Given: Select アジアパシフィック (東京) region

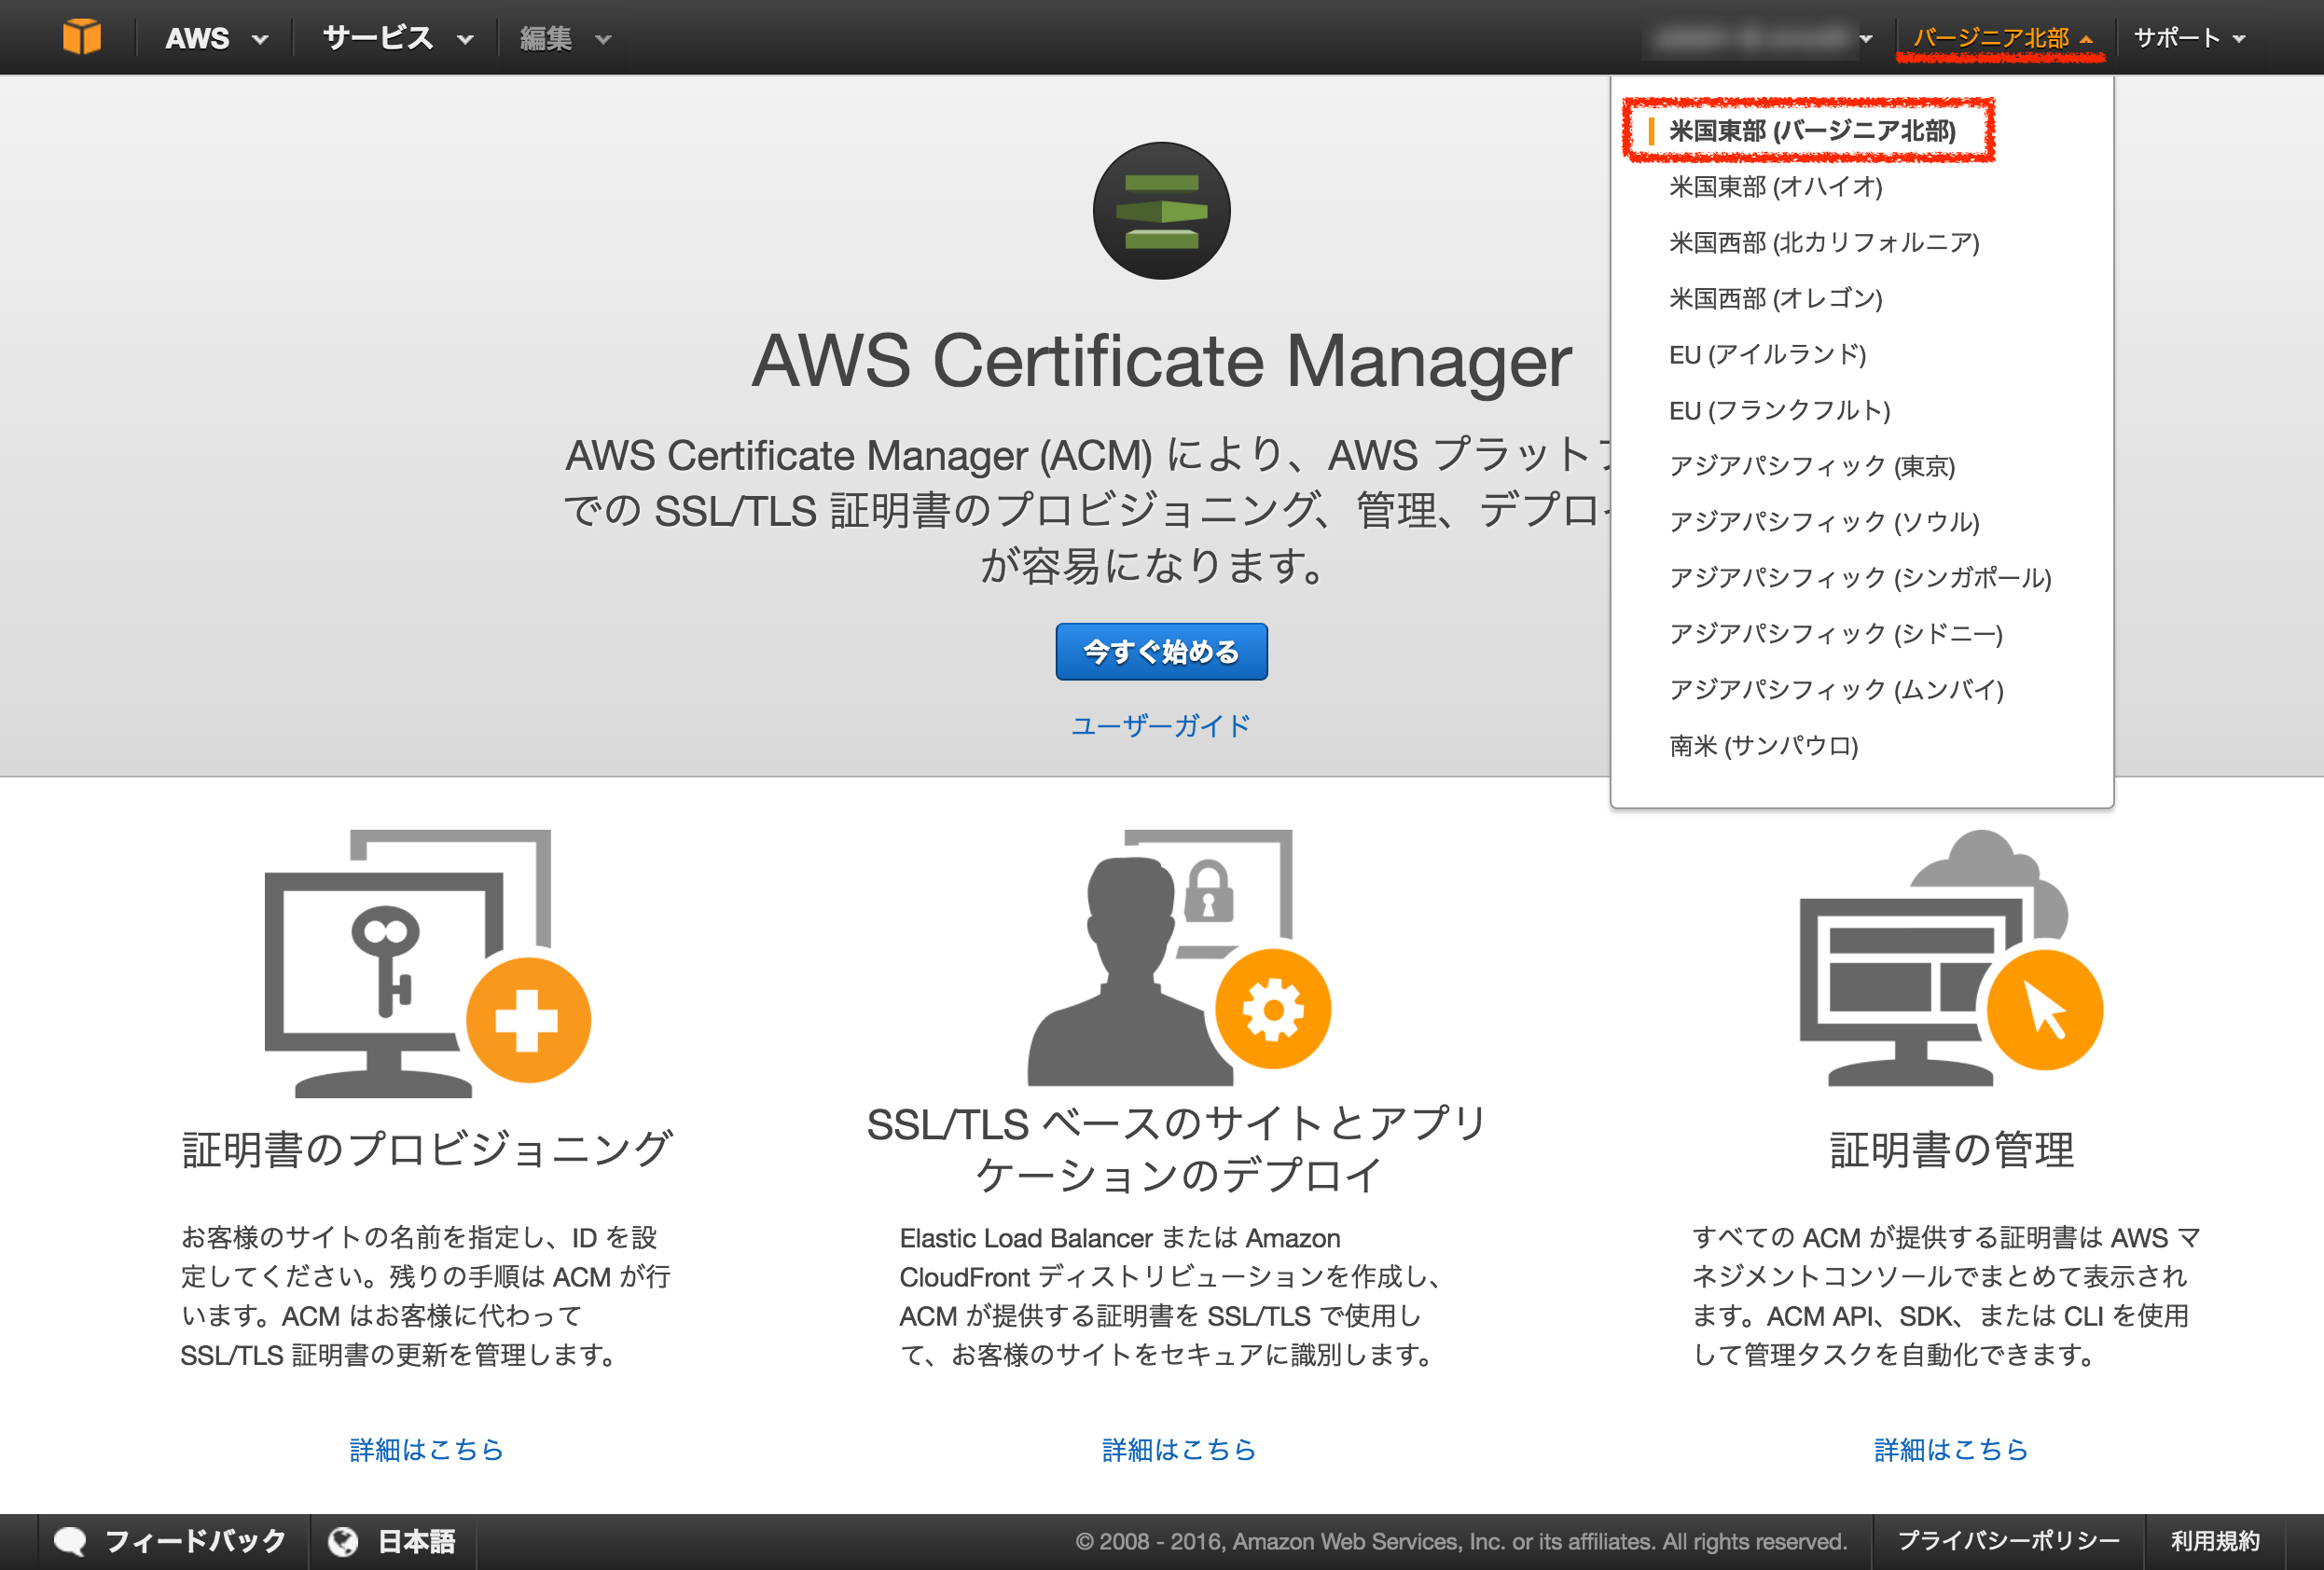Looking at the screenshot, I should pos(1812,465).
